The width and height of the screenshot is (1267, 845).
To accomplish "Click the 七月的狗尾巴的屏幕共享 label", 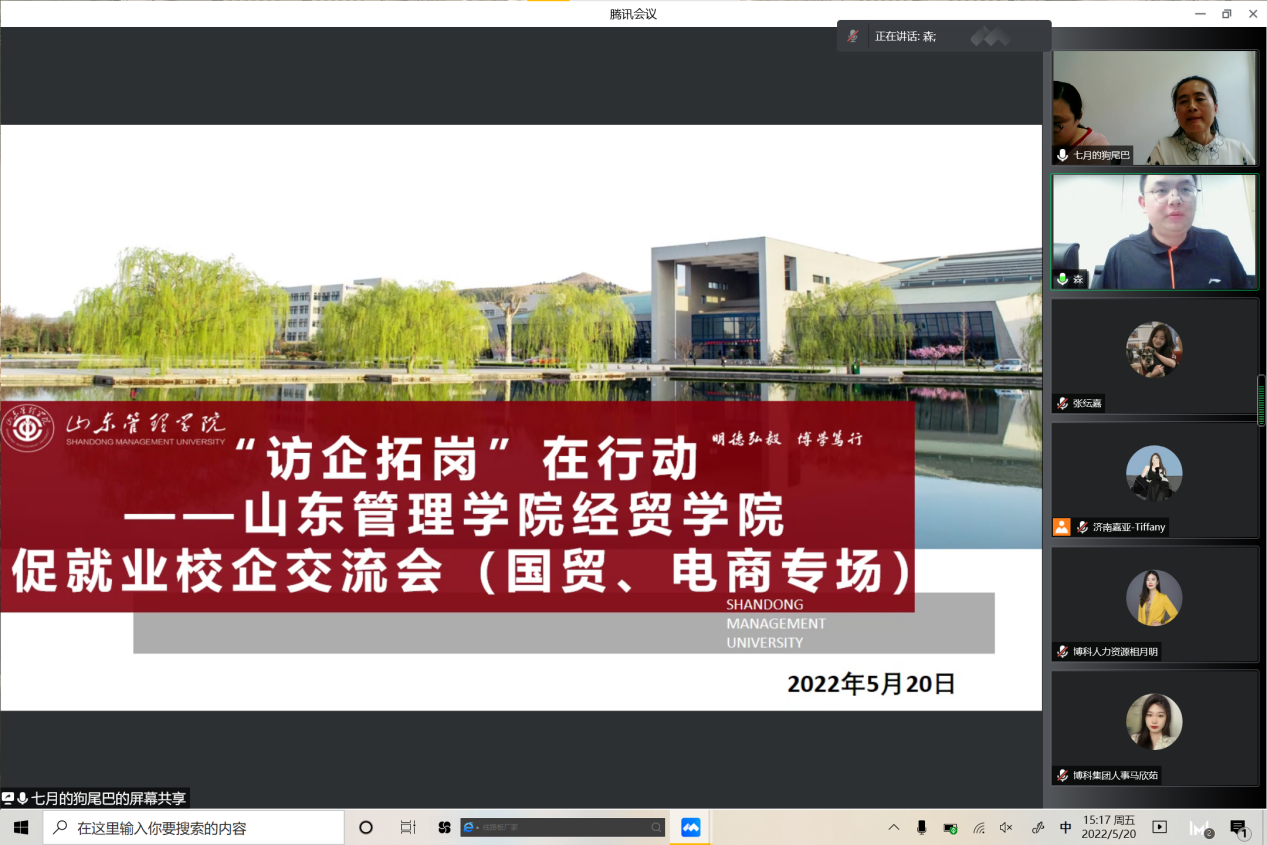I will click(109, 798).
